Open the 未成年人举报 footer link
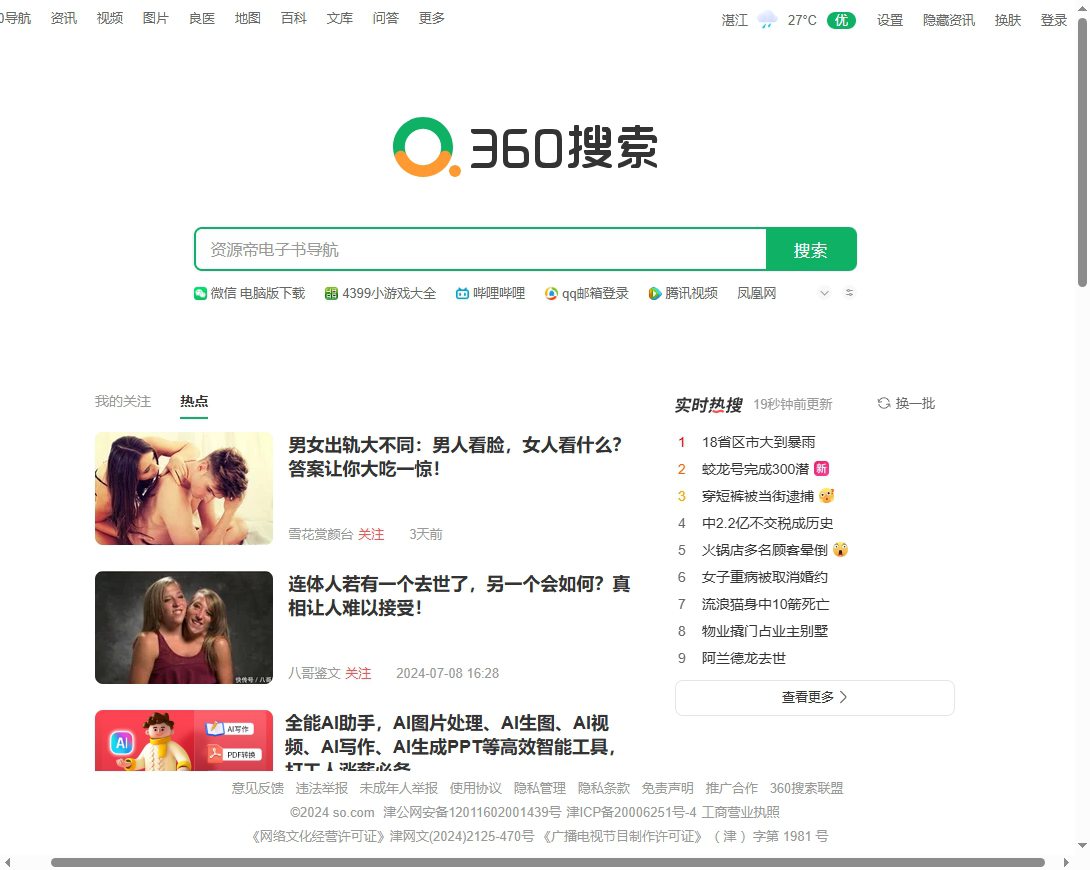Image resolution: width=1090 pixels, height=870 pixels. point(399,788)
